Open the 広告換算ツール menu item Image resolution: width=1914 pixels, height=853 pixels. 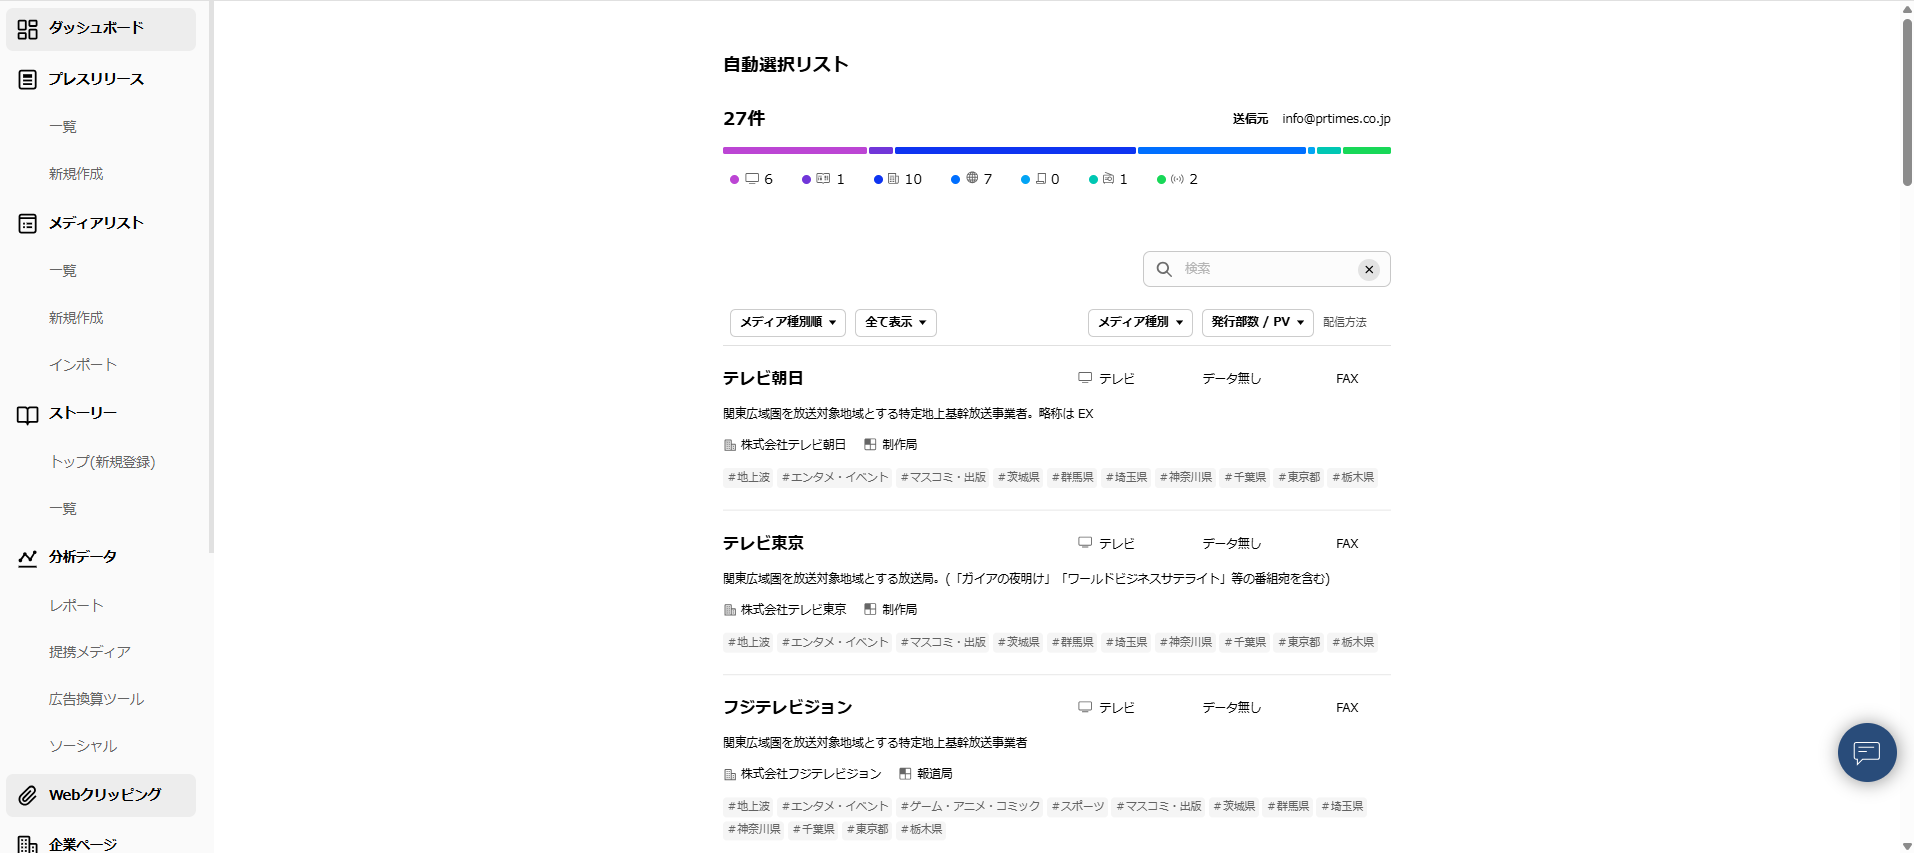[x=96, y=699]
